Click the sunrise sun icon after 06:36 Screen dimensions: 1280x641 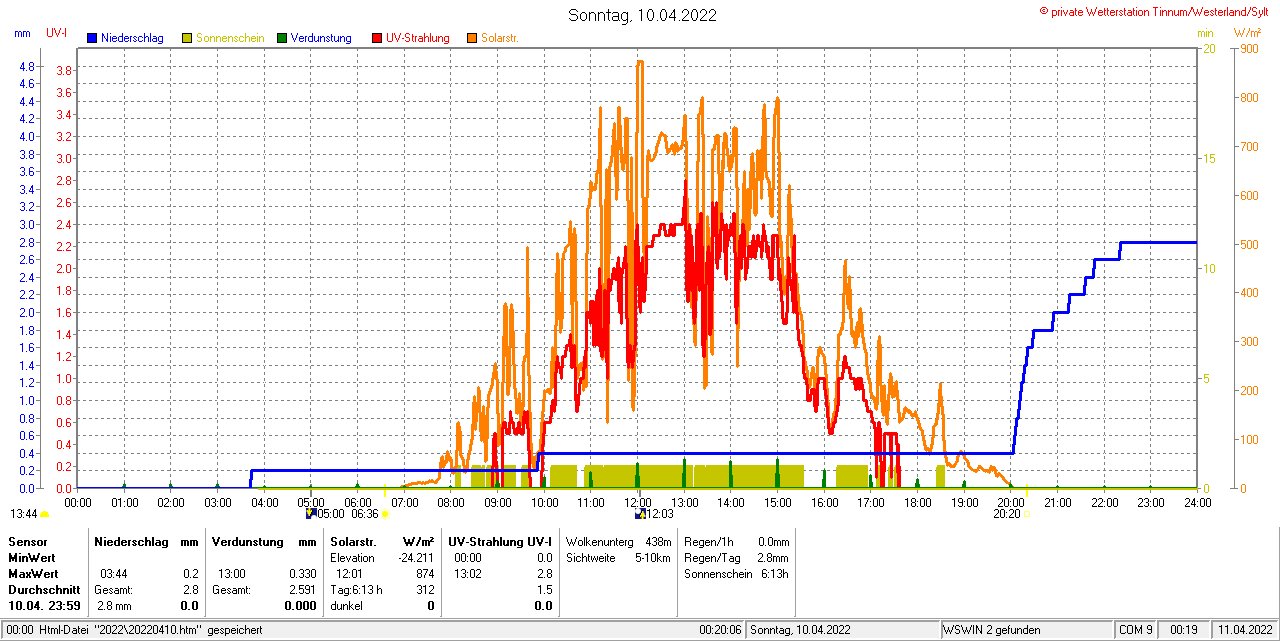pyautogui.click(x=385, y=514)
